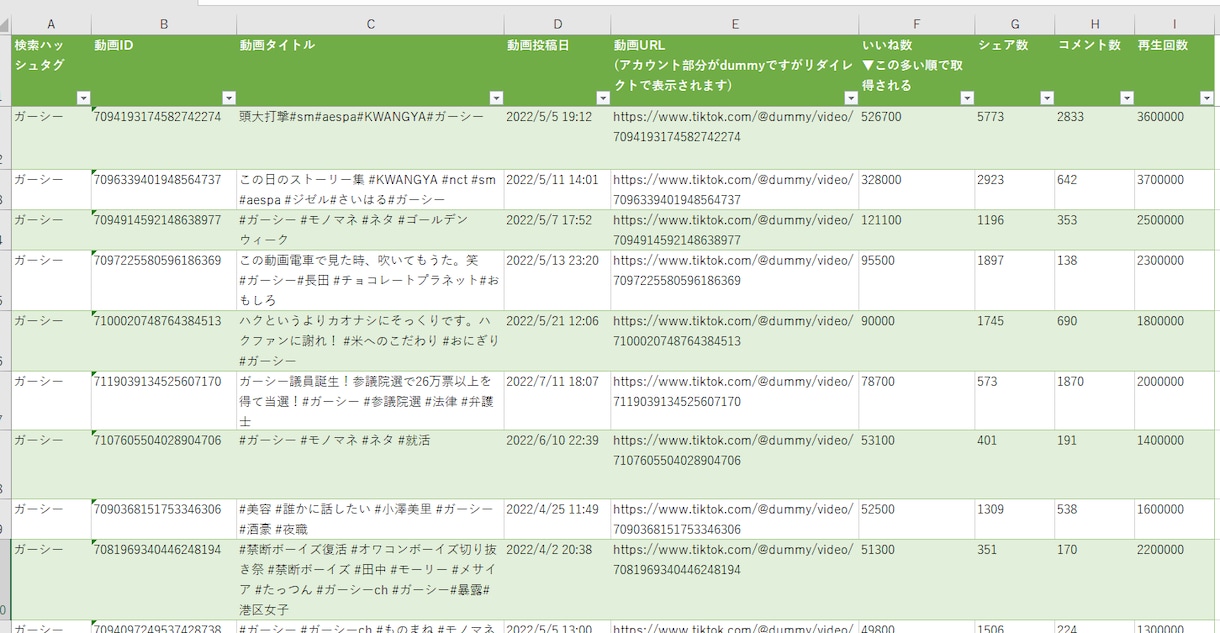Select title cell starting #美容 #誰かに話したい

(x=371, y=519)
